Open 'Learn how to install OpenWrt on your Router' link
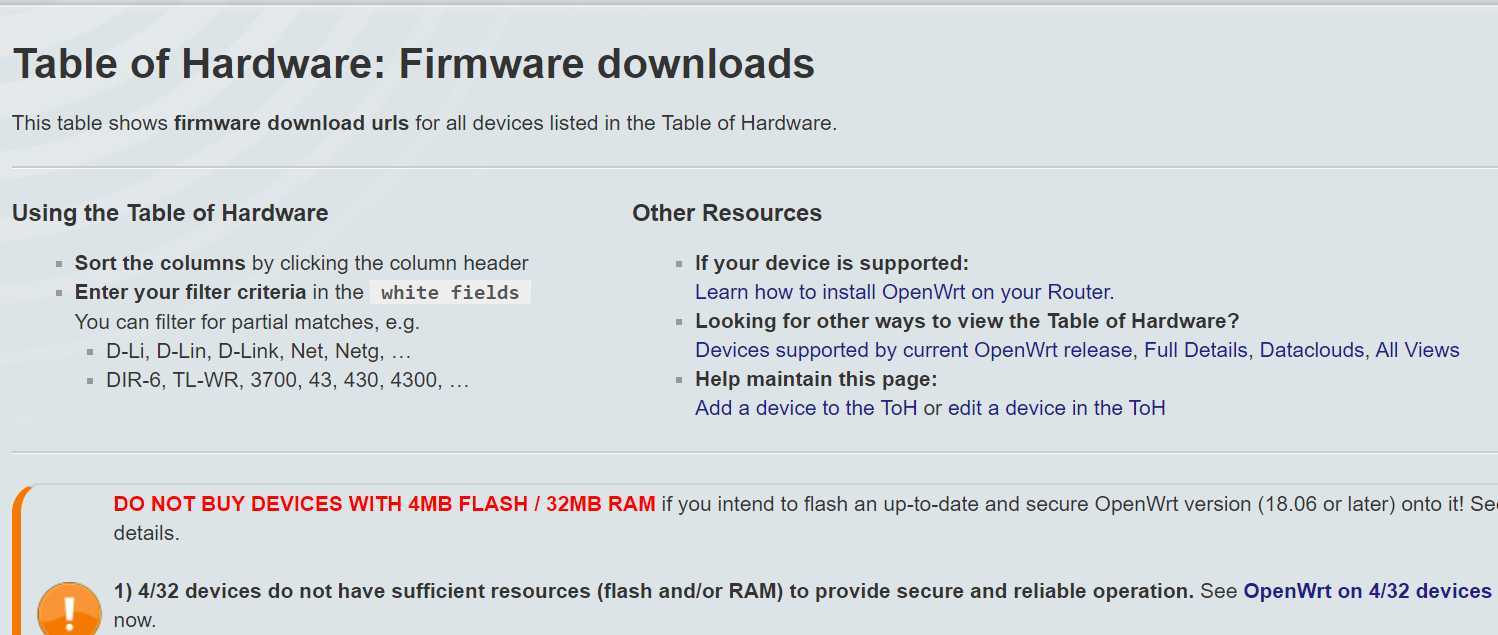The height and width of the screenshot is (635, 1498). pos(904,292)
